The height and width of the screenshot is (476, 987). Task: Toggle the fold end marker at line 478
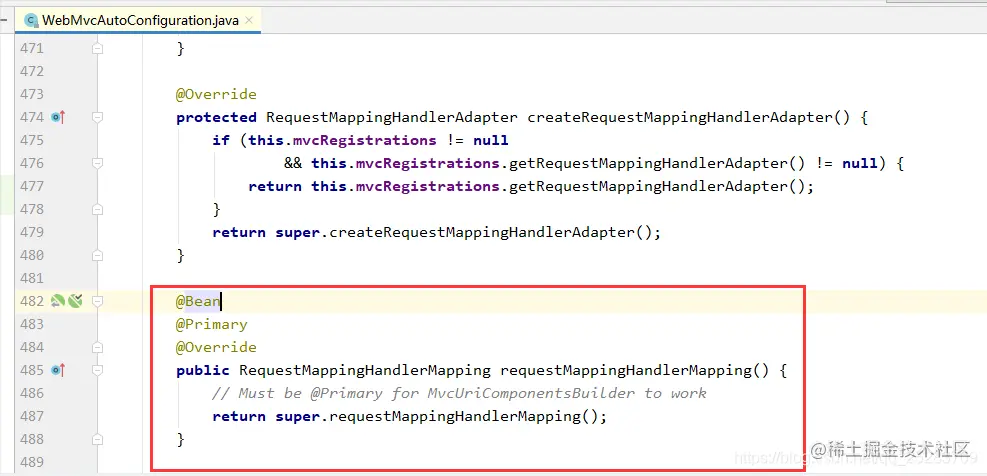pyautogui.click(x=97, y=209)
